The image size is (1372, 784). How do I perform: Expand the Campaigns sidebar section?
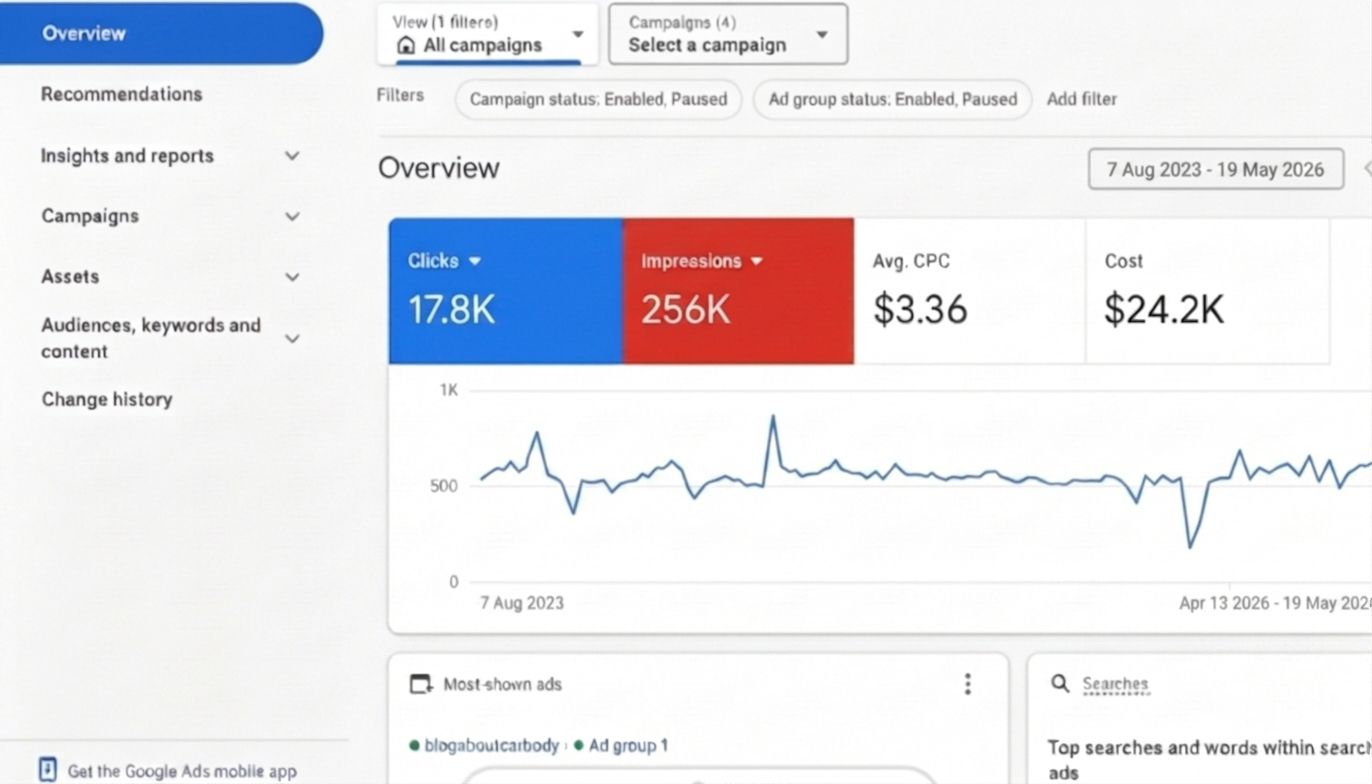pos(292,216)
